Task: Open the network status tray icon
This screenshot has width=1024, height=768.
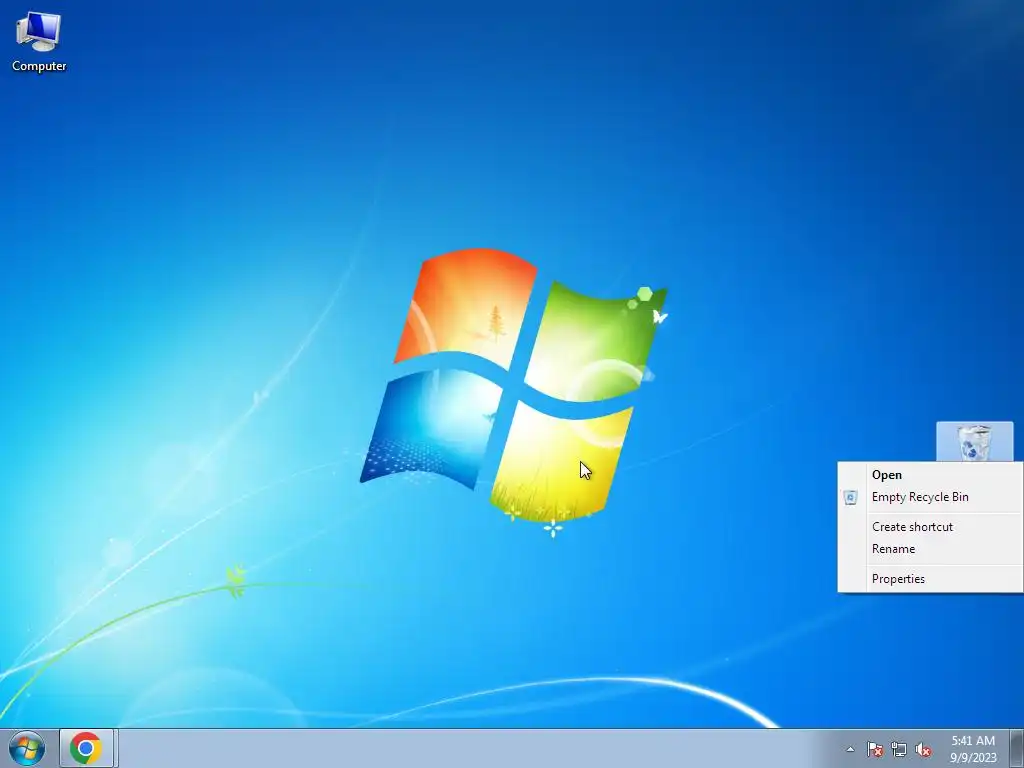Action: pyautogui.click(x=899, y=749)
